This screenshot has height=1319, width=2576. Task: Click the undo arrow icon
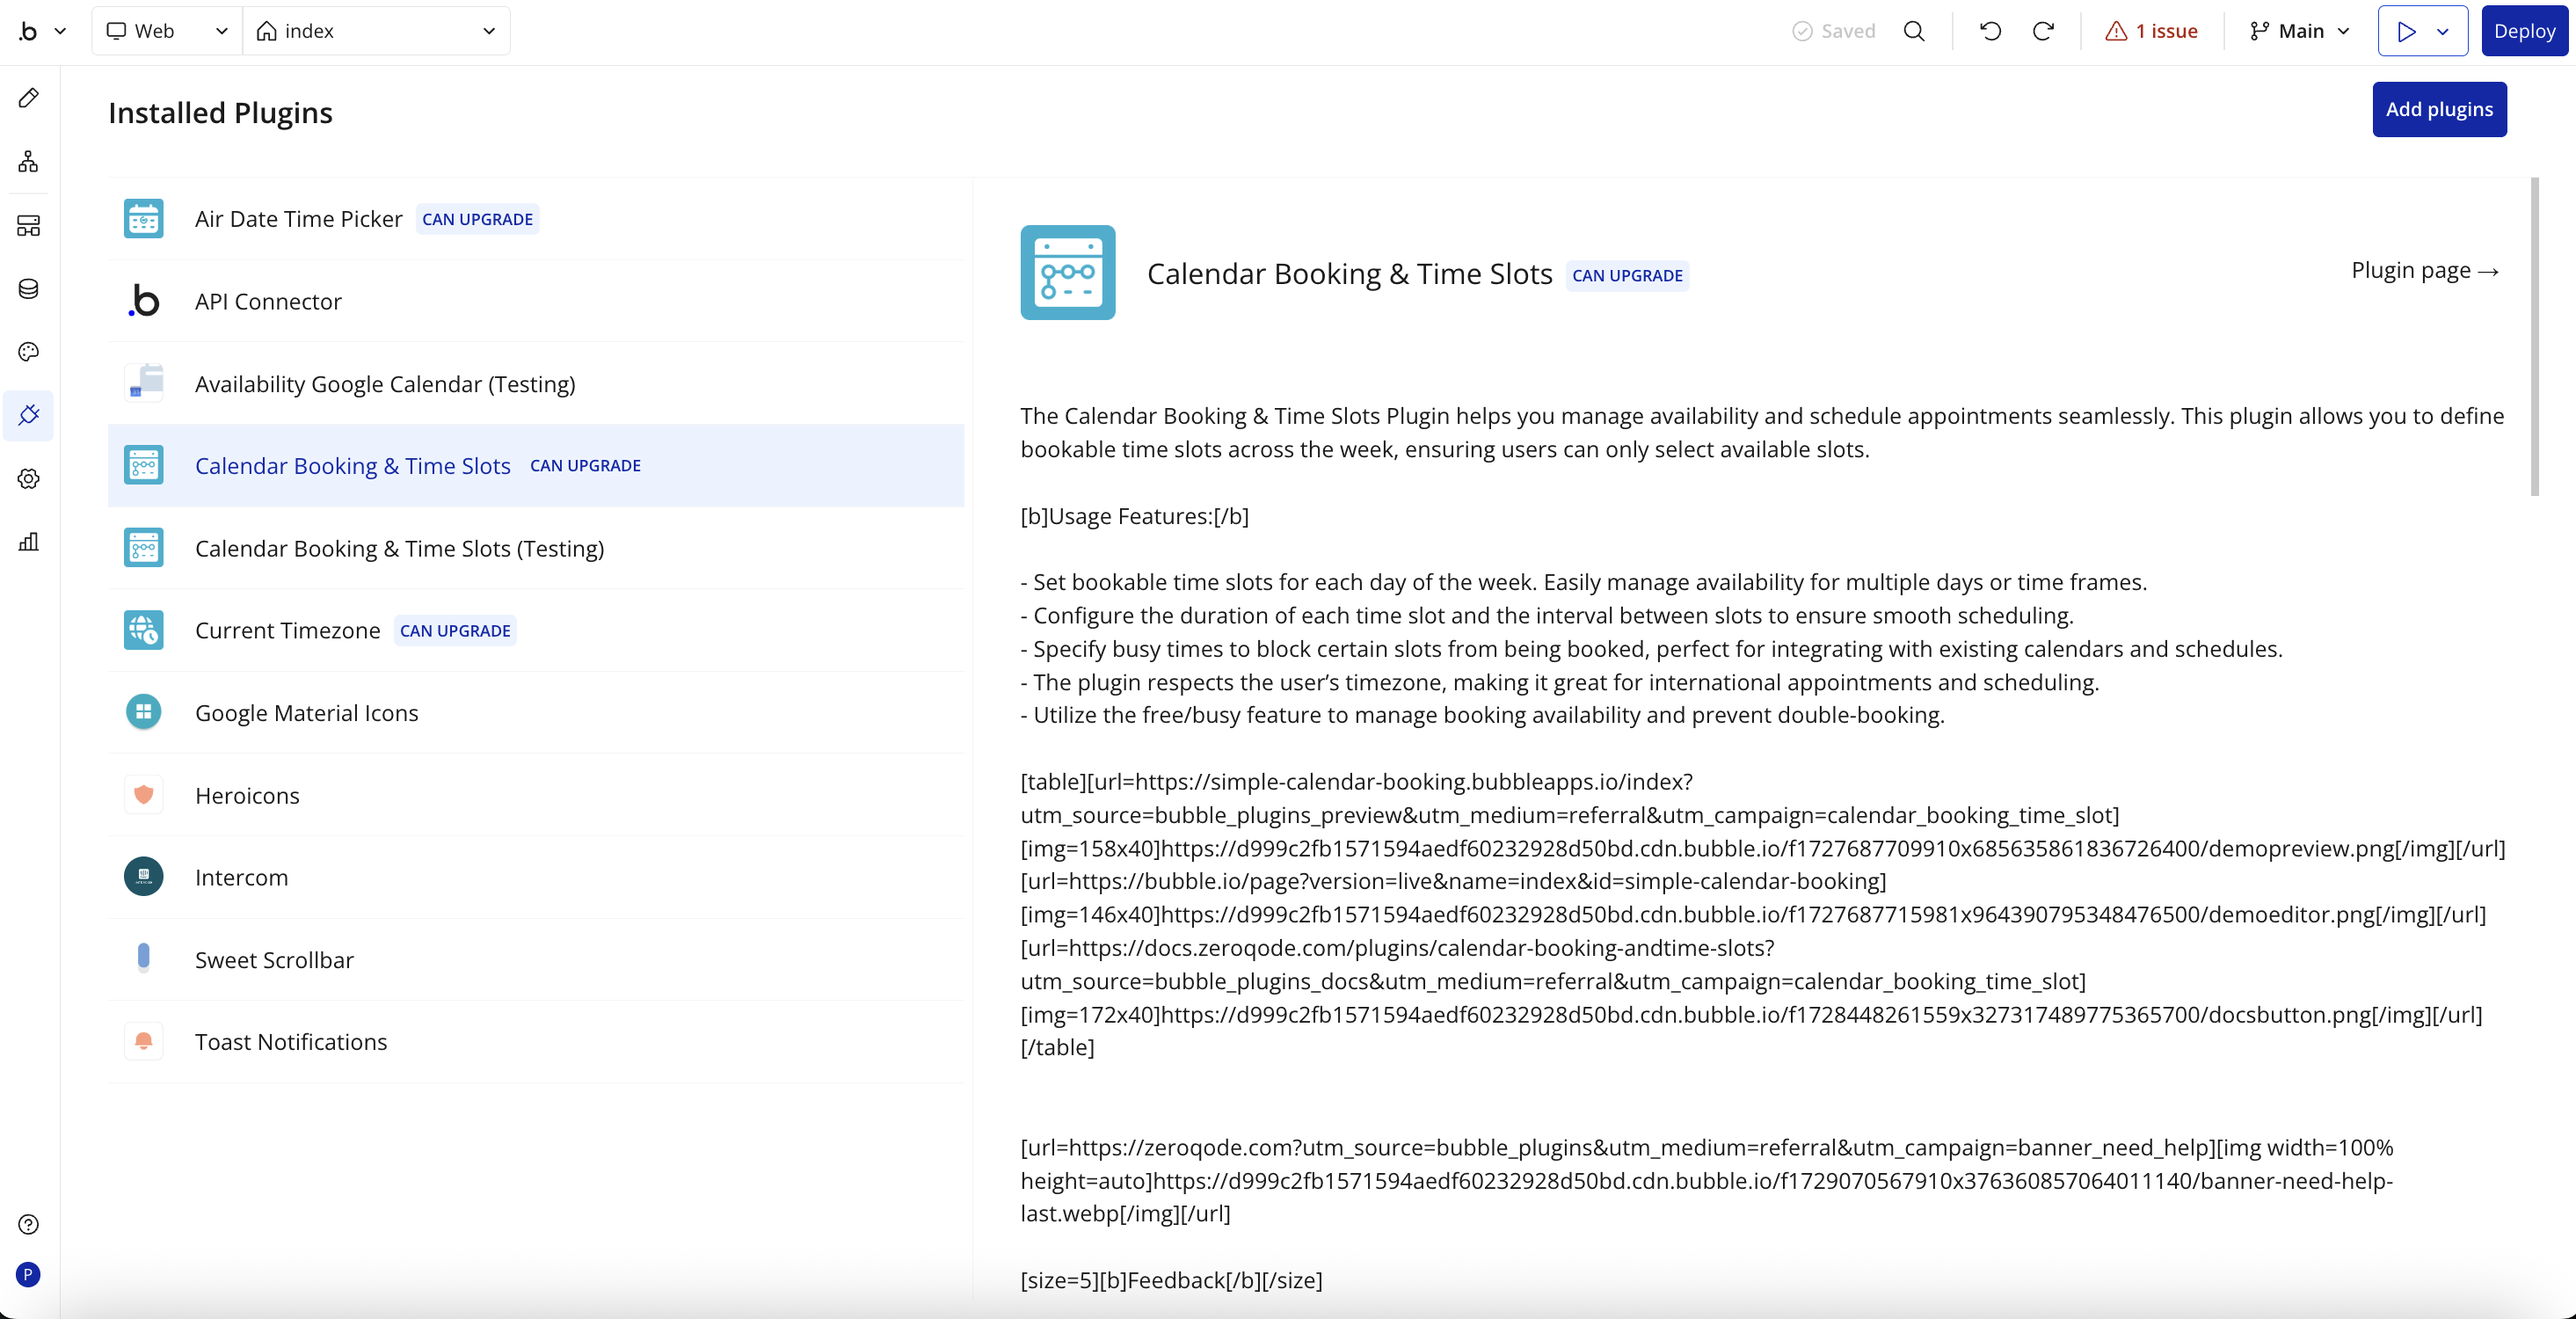point(1990,31)
